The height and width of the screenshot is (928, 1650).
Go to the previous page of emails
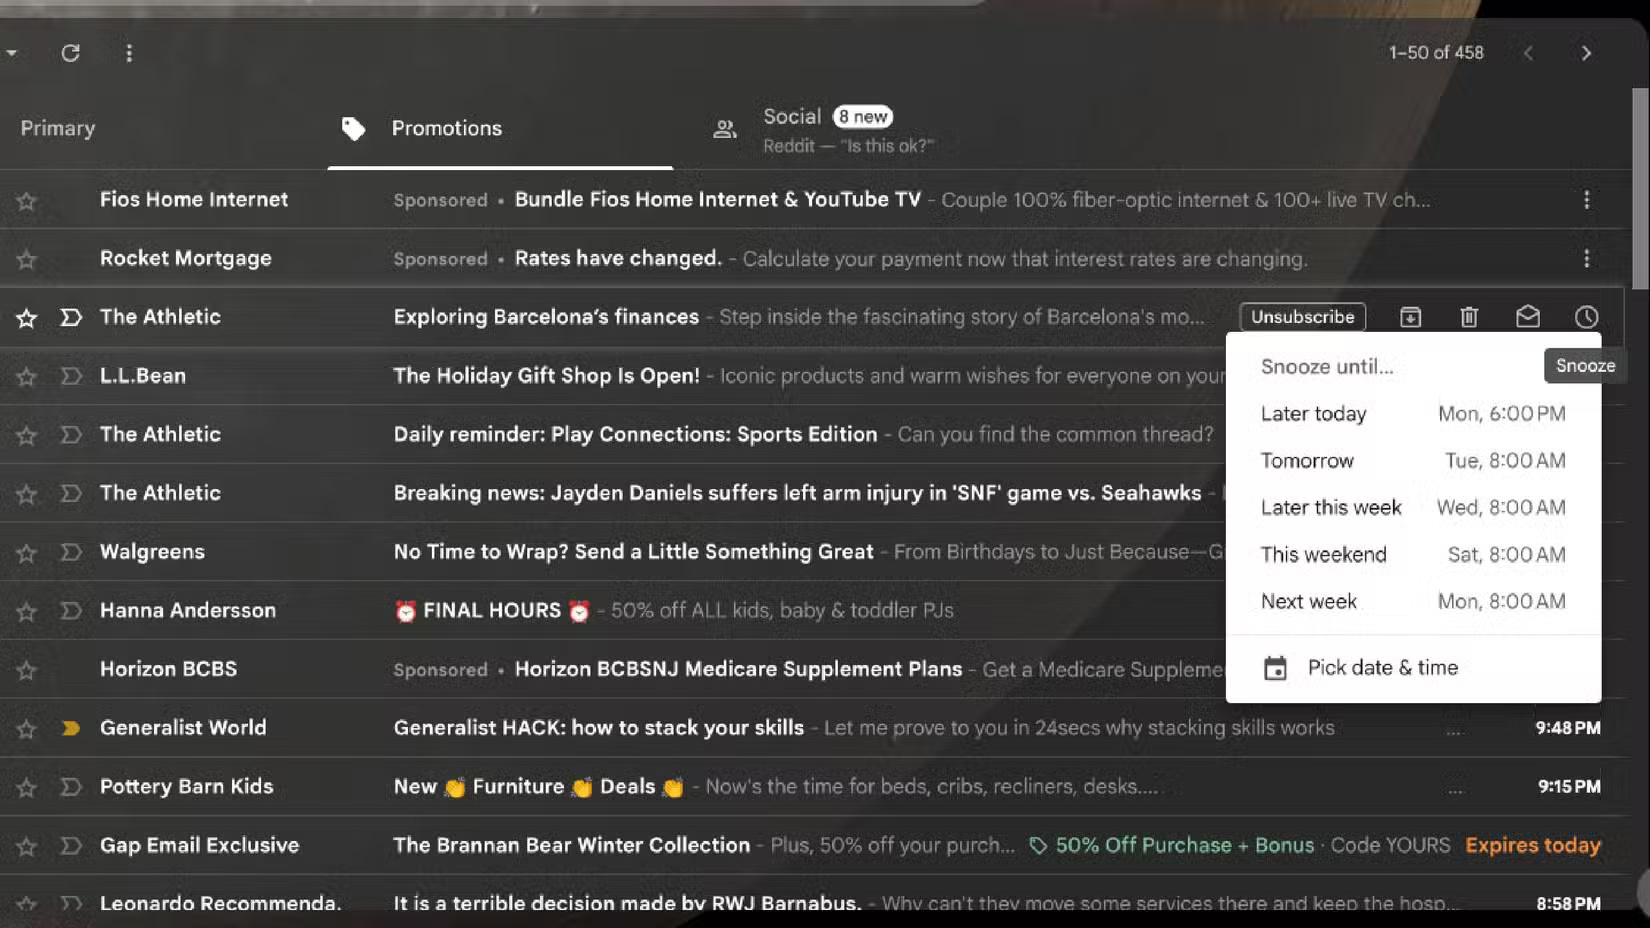point(1528,53)
